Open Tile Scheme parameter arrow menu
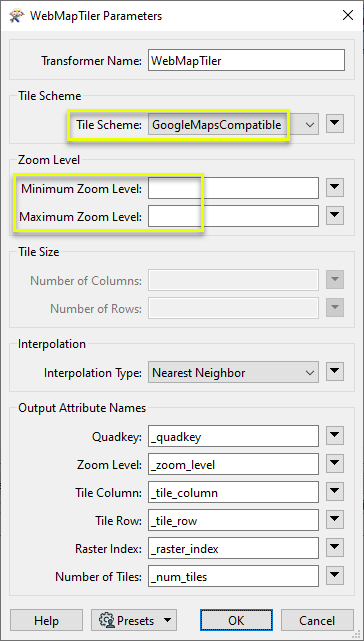 pos(335,124)
